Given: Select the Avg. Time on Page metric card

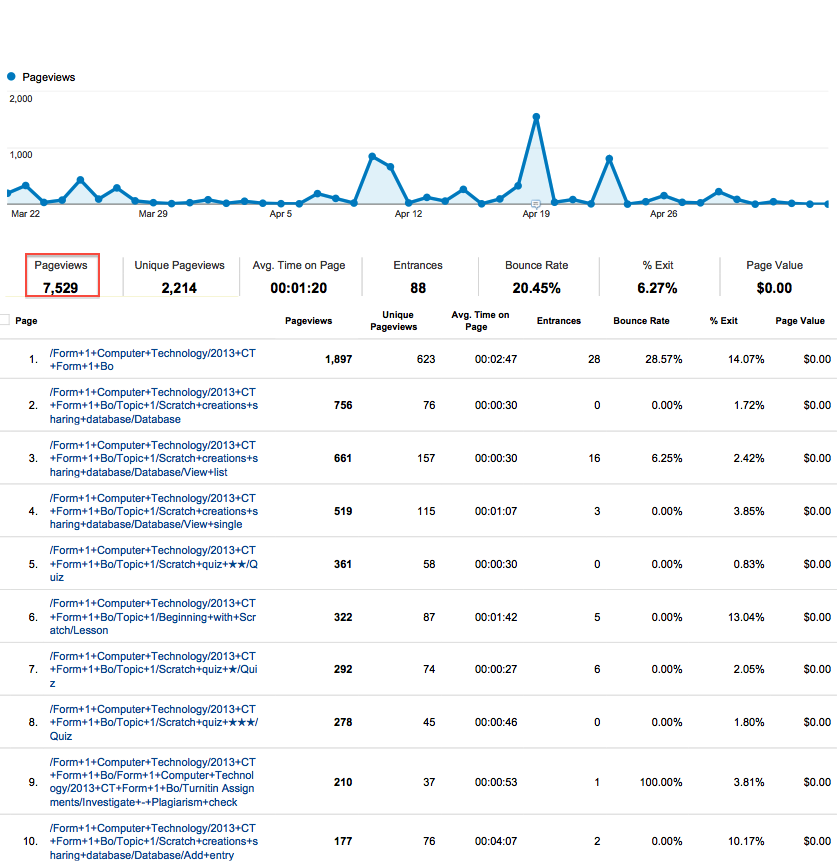Looking at the screenshot, I should (300, 273).
